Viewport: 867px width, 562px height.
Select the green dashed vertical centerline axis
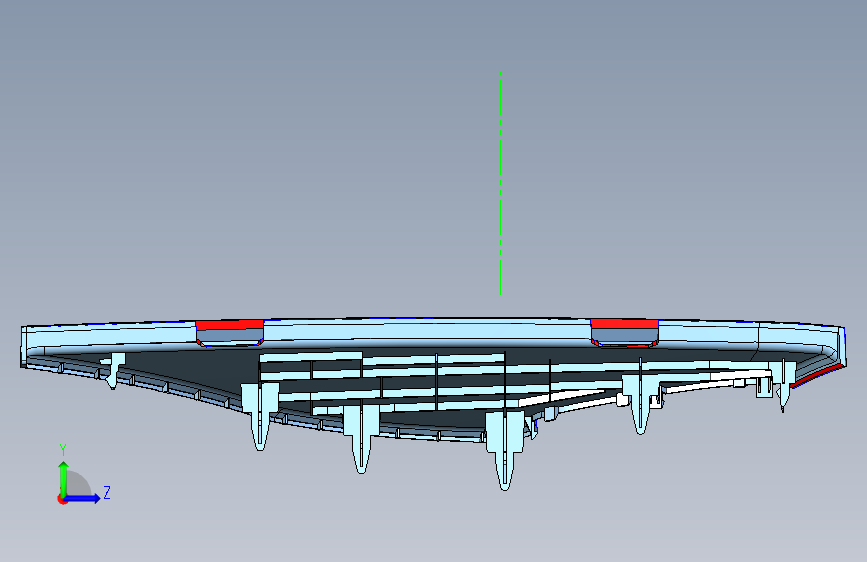[500, 184]
